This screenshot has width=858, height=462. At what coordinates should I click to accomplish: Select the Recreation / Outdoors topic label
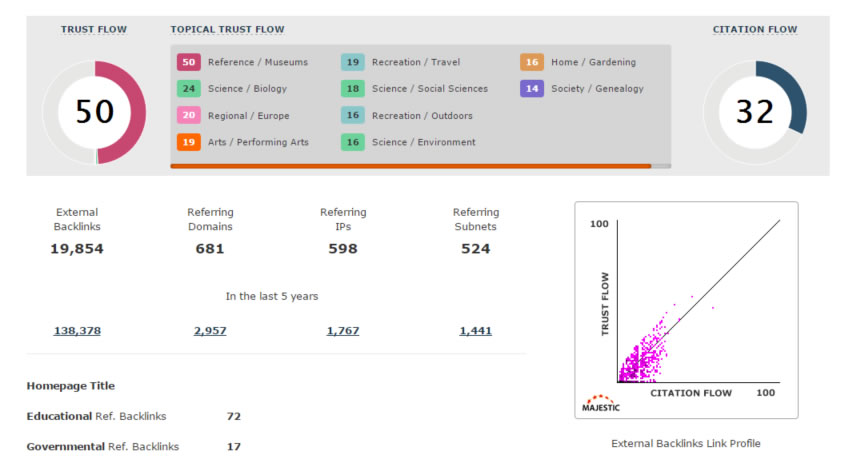422,116
